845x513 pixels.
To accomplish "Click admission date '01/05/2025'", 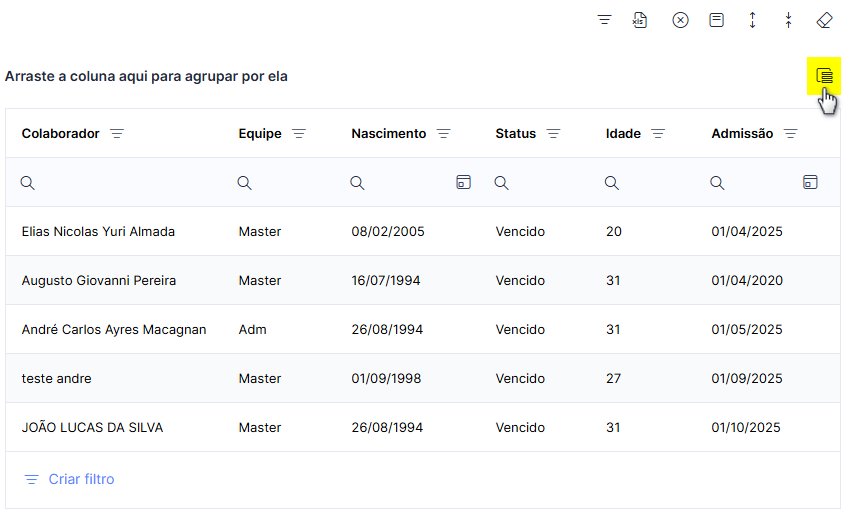I will (747, 330).
